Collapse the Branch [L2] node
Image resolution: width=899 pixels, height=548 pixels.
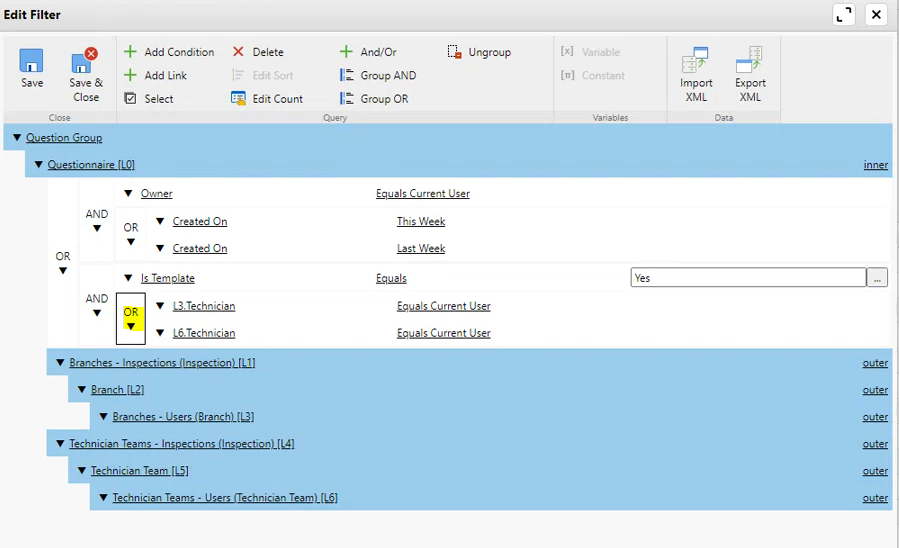(x=82, y=390)
